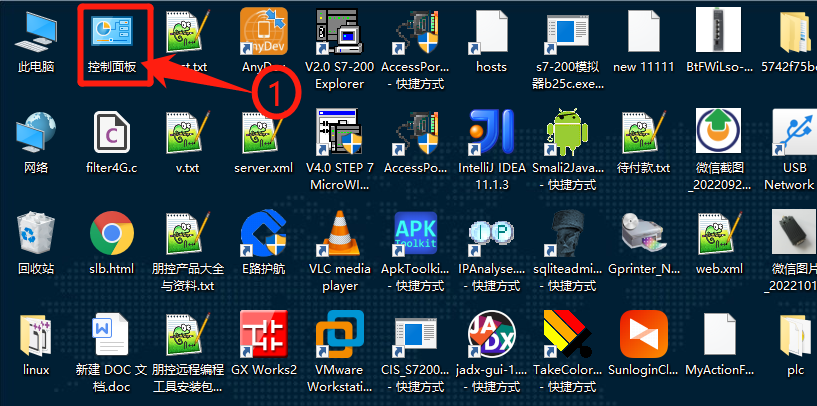Launch IntelliJ IDEA 11.1.3 icon
The height and width of the screenshot is (406, 817).
click(492, 134)
